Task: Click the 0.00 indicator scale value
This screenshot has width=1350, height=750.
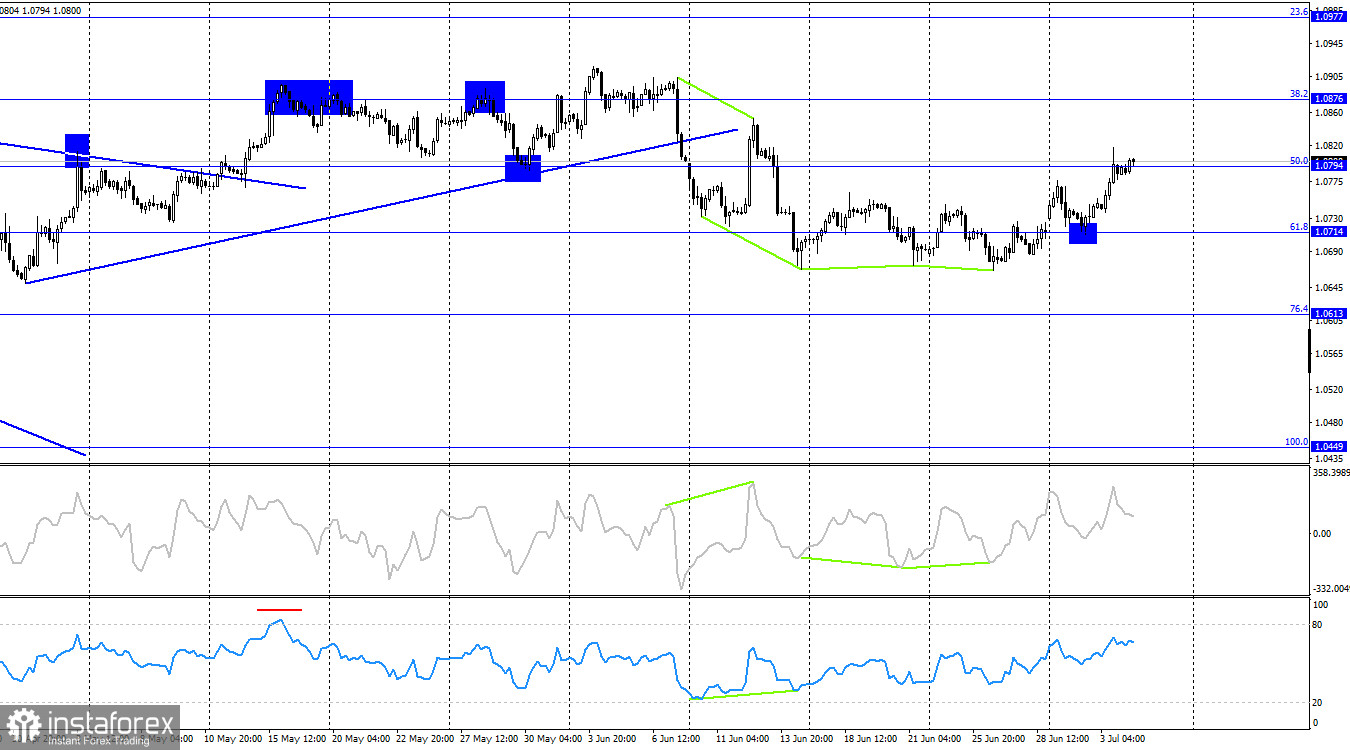Action: coord(1321,533)
